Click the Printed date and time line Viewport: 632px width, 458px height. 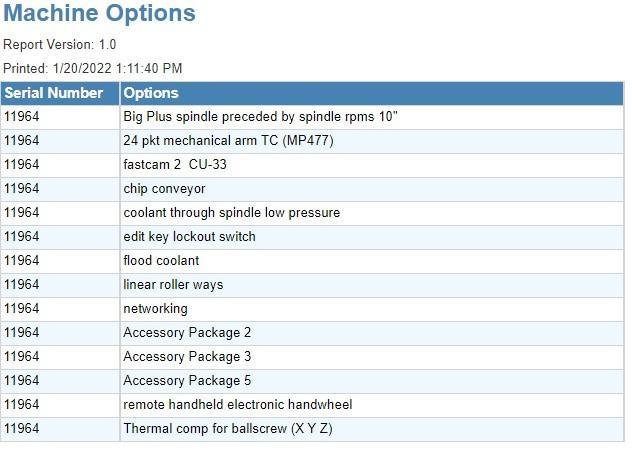pos(93,68)
